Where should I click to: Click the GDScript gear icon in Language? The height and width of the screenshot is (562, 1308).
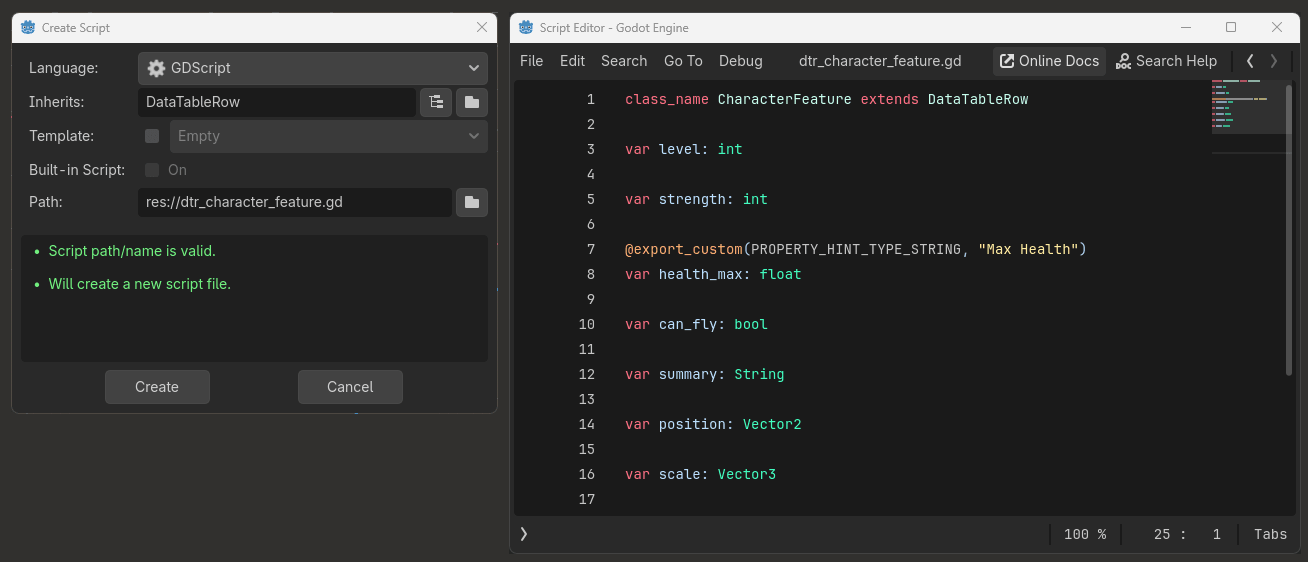point(156,68)
